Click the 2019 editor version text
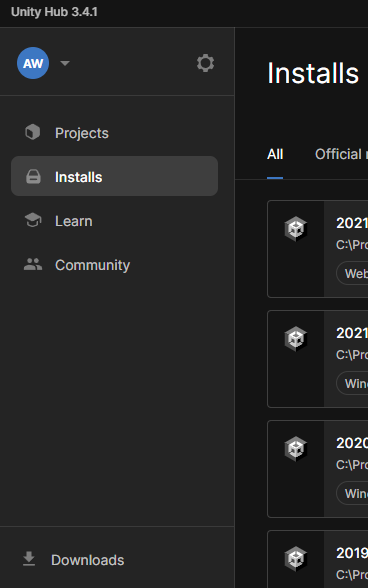The image size is (368, 588). (352, 553)
